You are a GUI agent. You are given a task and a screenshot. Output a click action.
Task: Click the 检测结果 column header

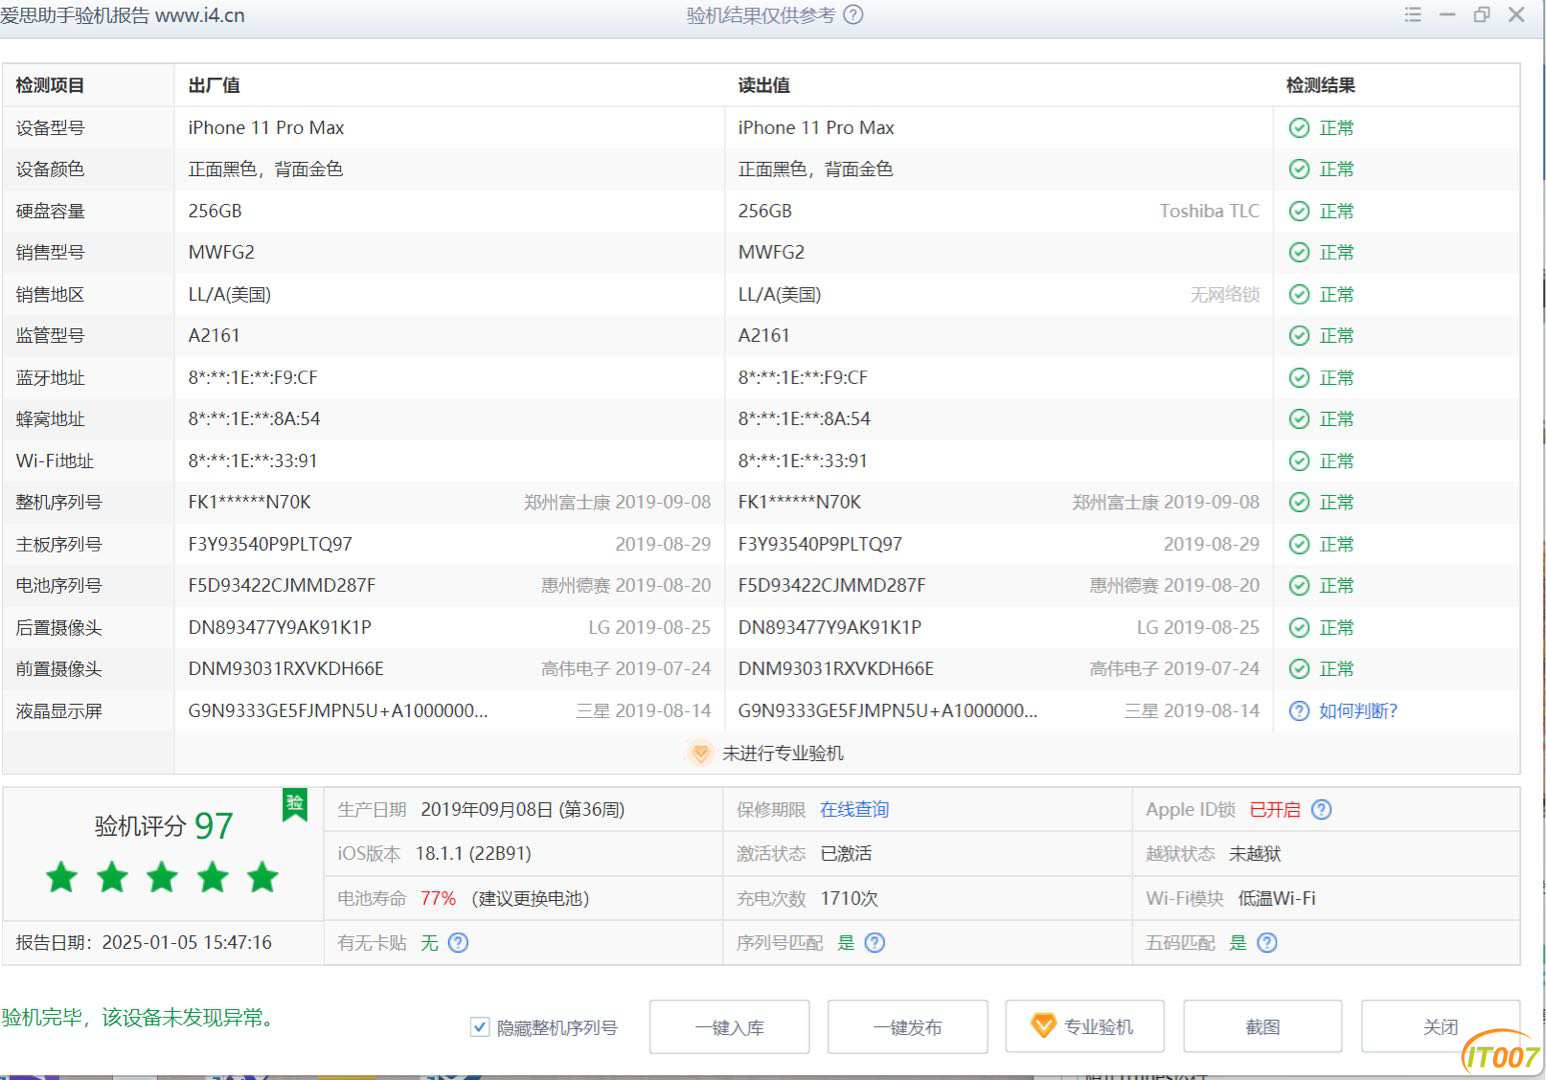coord(1321,86)
